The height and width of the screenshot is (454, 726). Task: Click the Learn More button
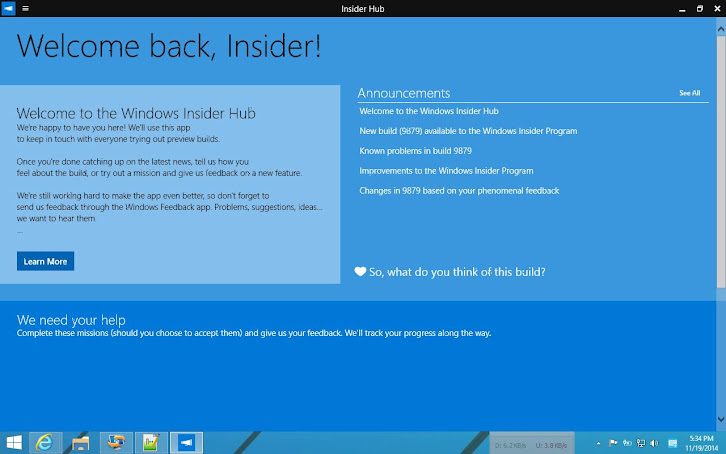tap(45, 261)
